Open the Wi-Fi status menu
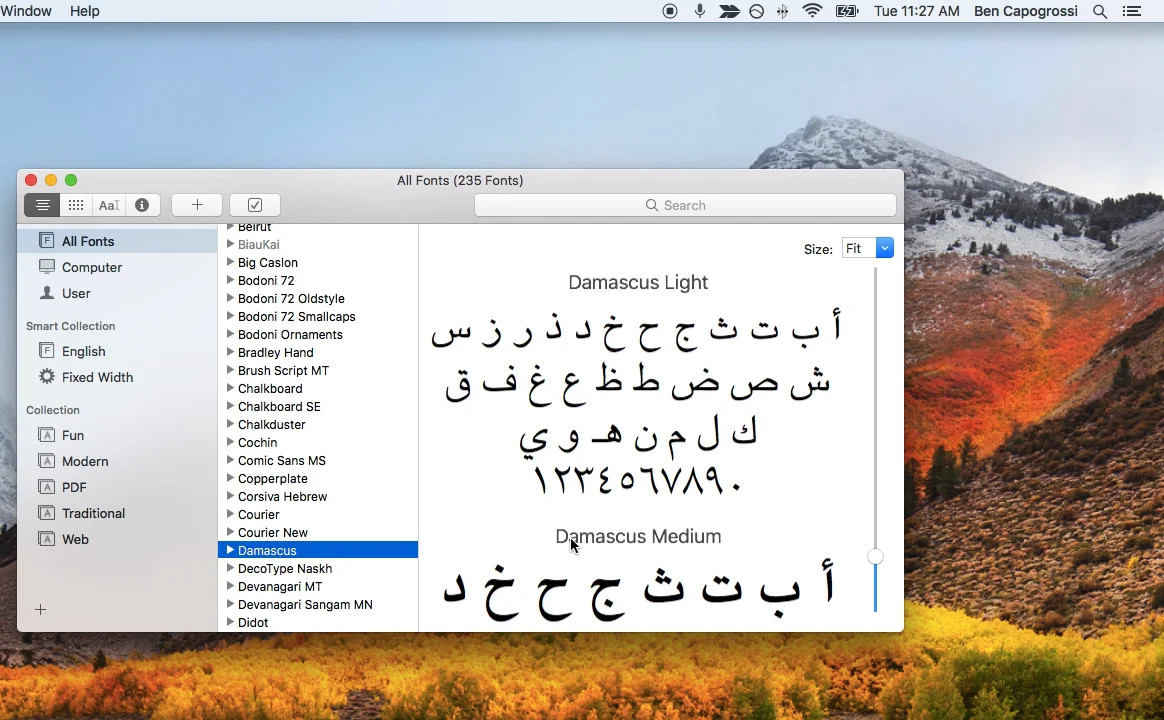This screenshot has width=1164, height=720. pos(812,11)
